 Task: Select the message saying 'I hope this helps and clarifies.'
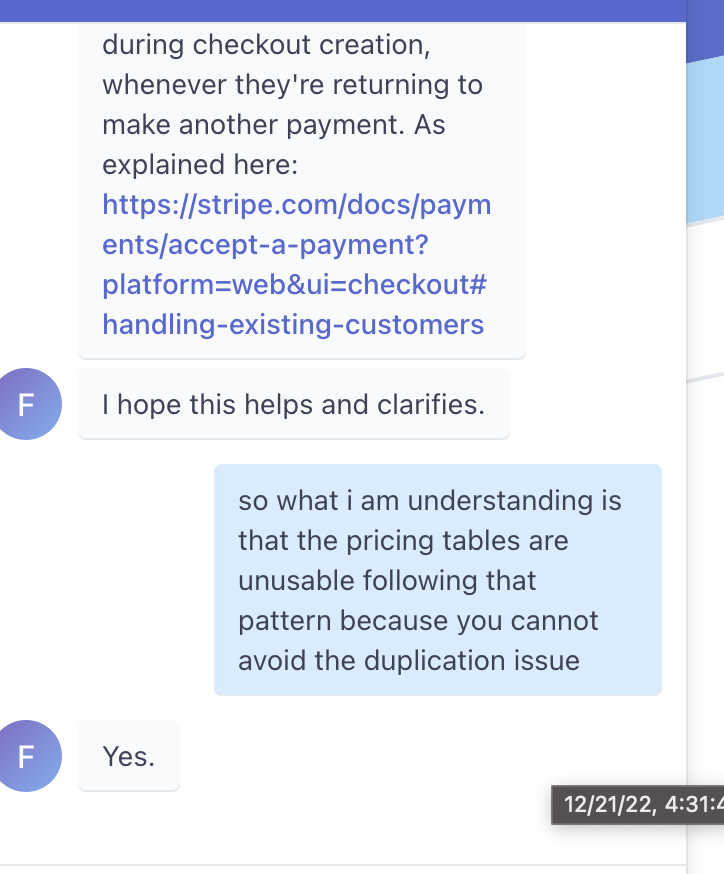[293, 404]
